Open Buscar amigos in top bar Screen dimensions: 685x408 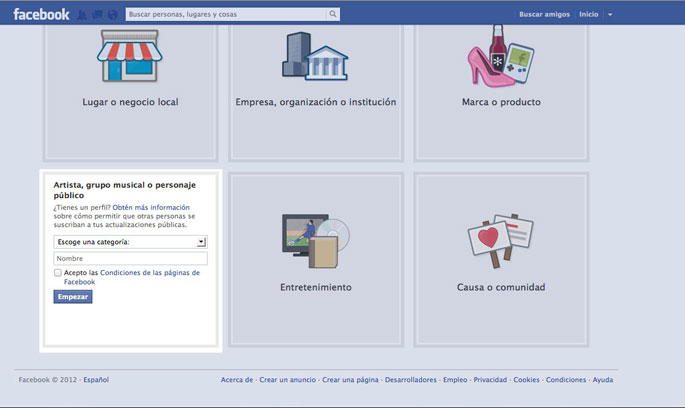tap(544, 14)
